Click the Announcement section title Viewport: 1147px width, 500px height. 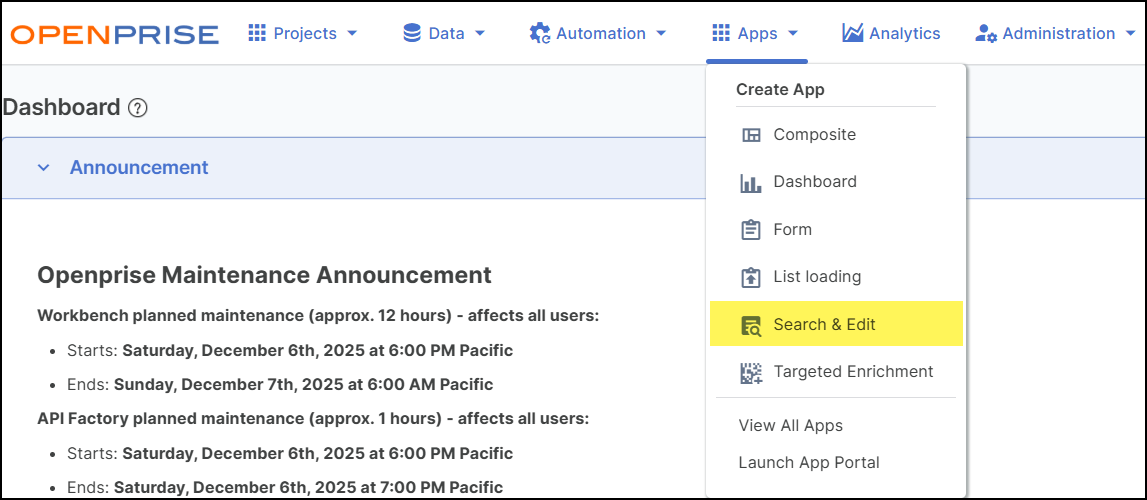139,167
